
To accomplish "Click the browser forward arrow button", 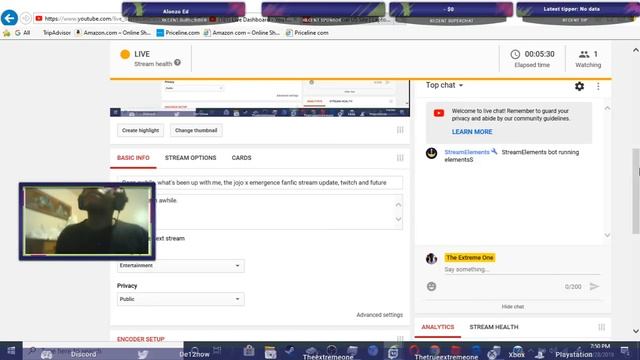I will pos(26,18).
